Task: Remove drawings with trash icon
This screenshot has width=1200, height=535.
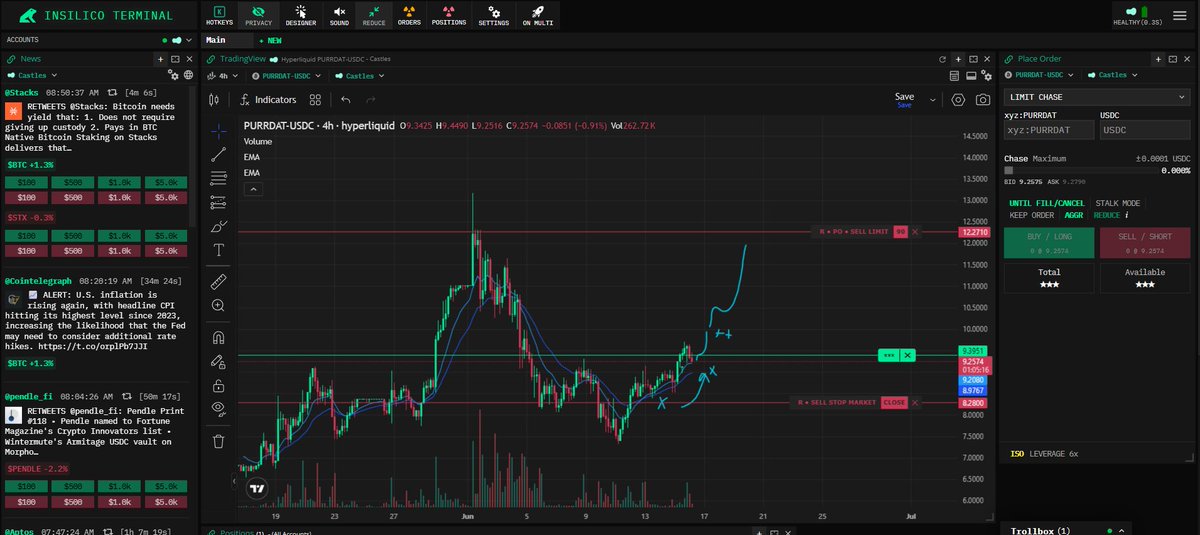Action: click(219, 440)
